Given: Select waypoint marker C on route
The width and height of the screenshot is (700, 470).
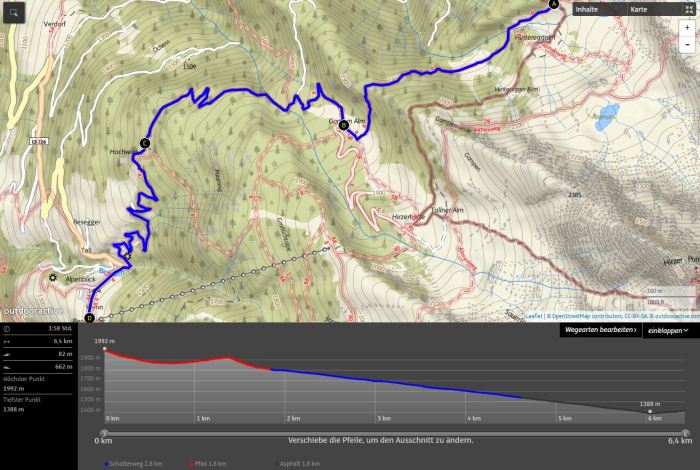Looking at the screenshot, I should click(145, 143).
